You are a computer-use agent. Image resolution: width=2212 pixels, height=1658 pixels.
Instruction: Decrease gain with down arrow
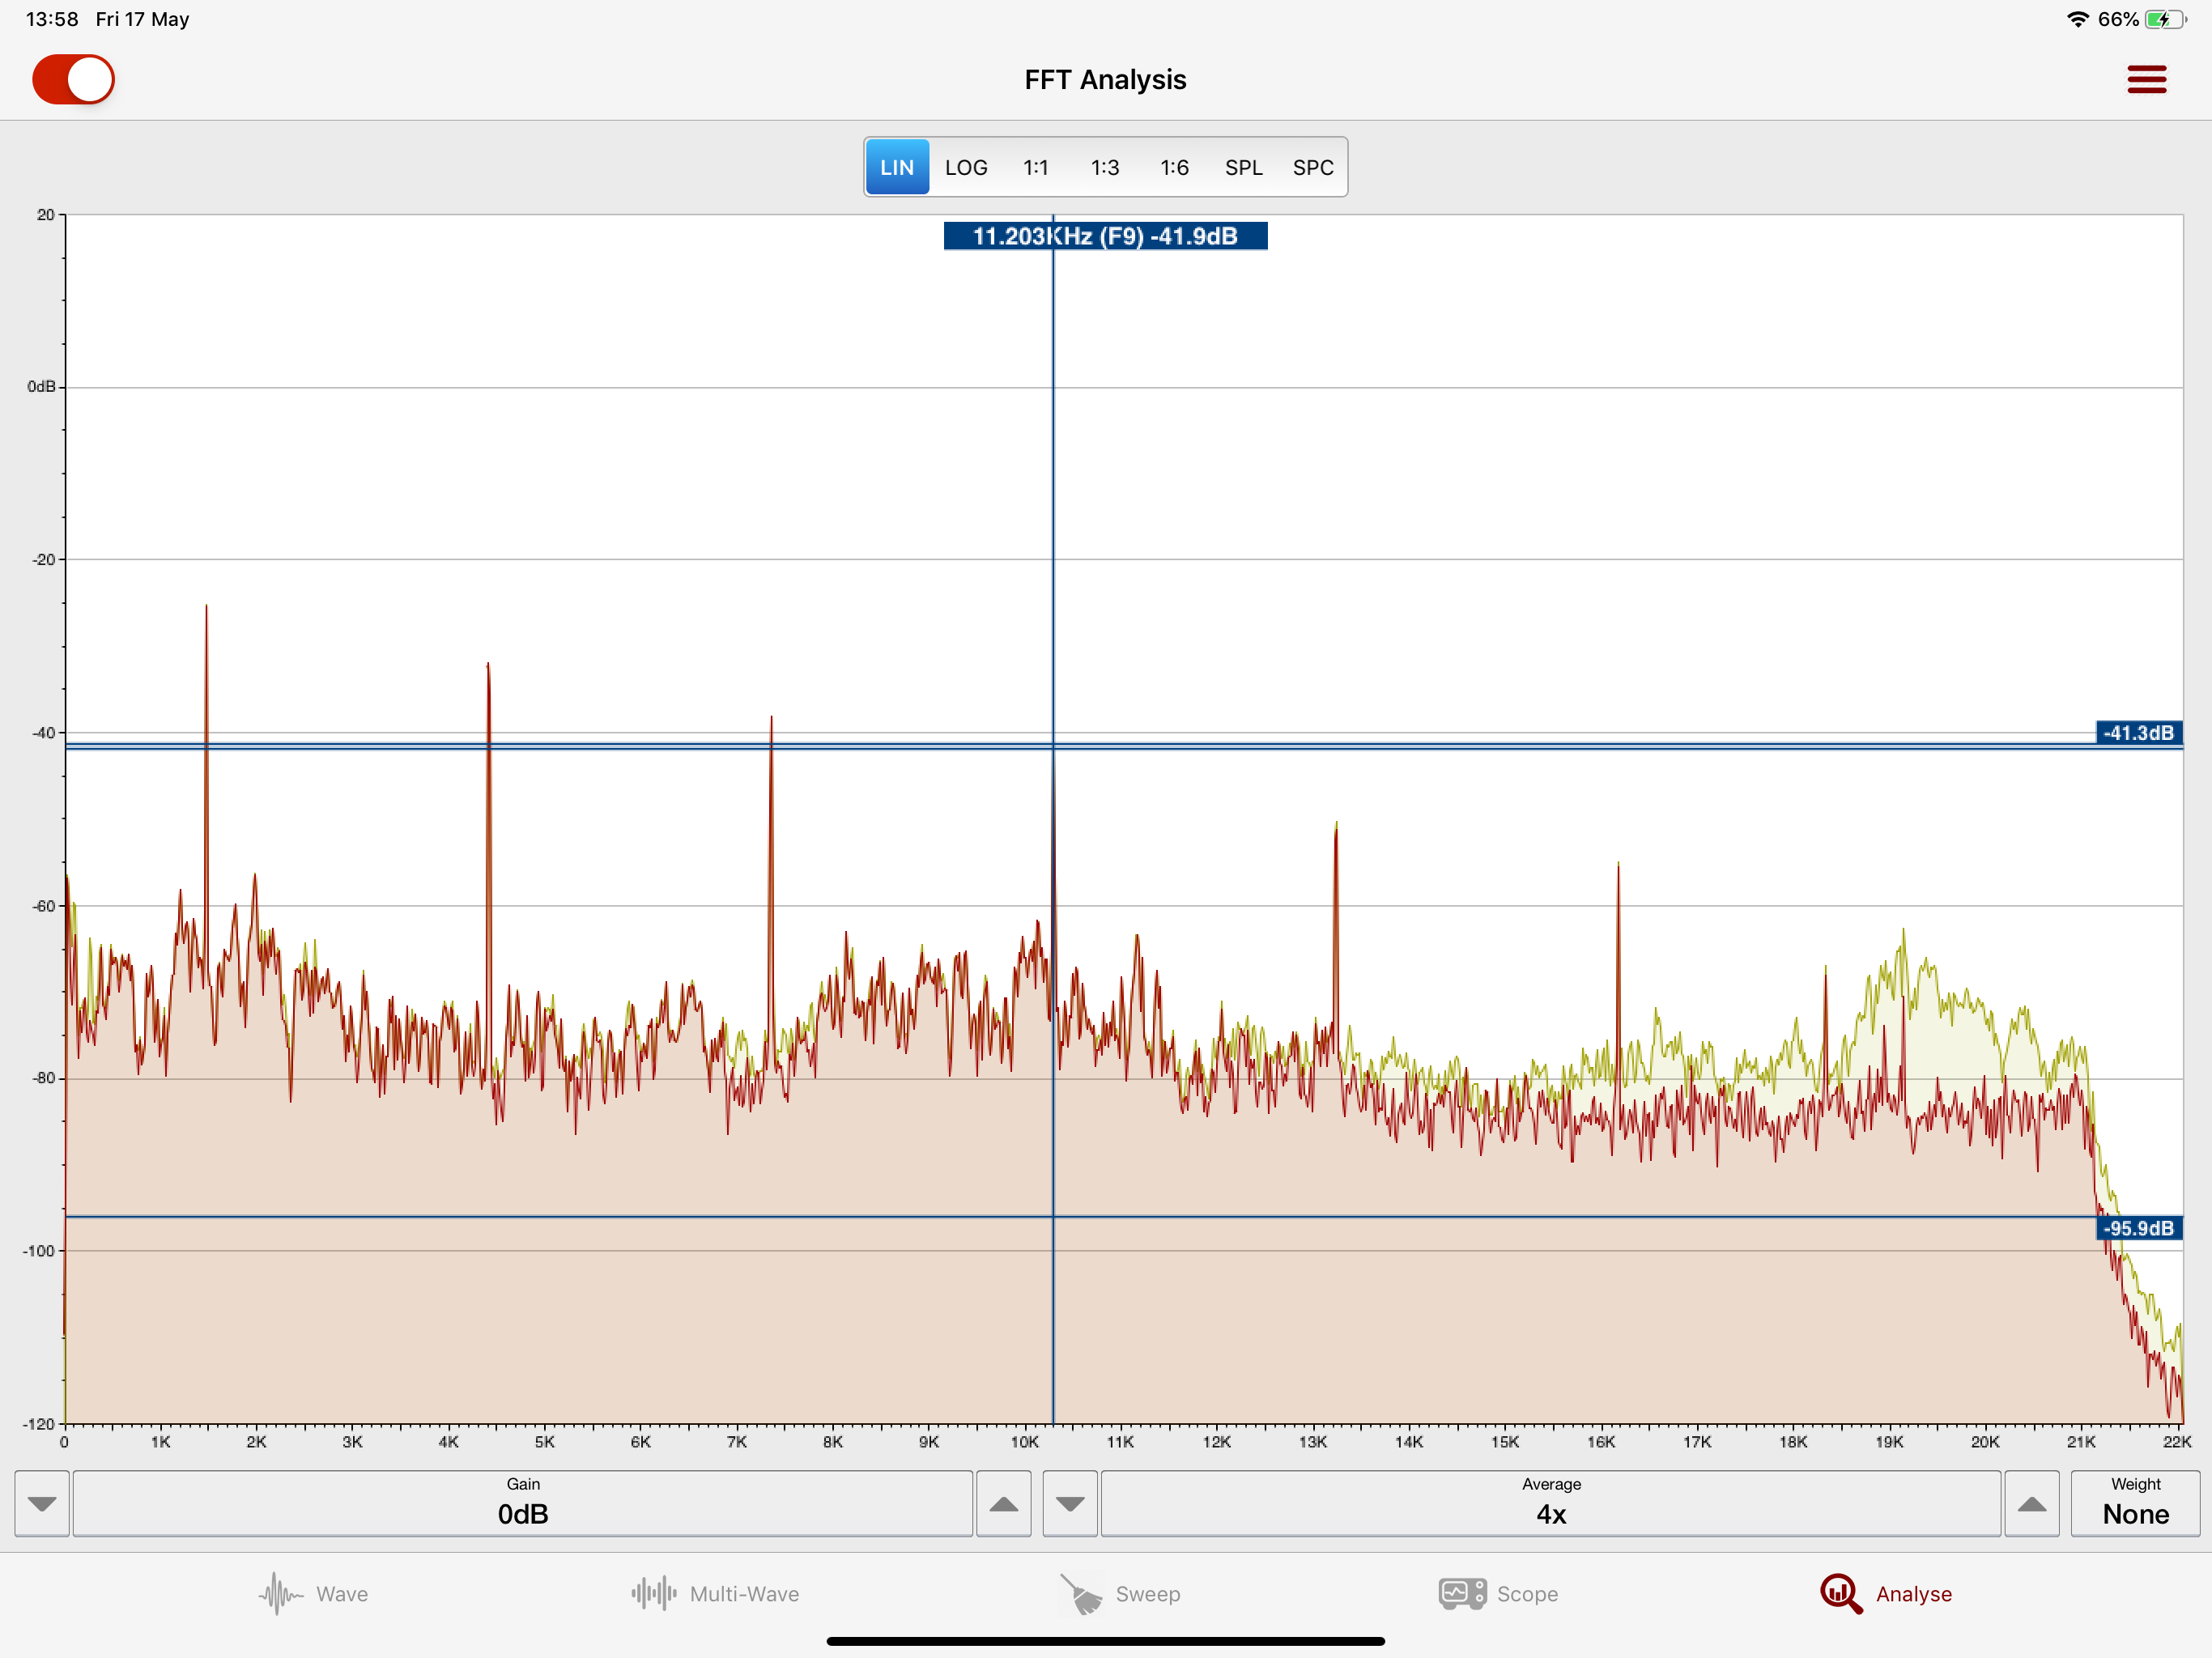coord(42,1503)
